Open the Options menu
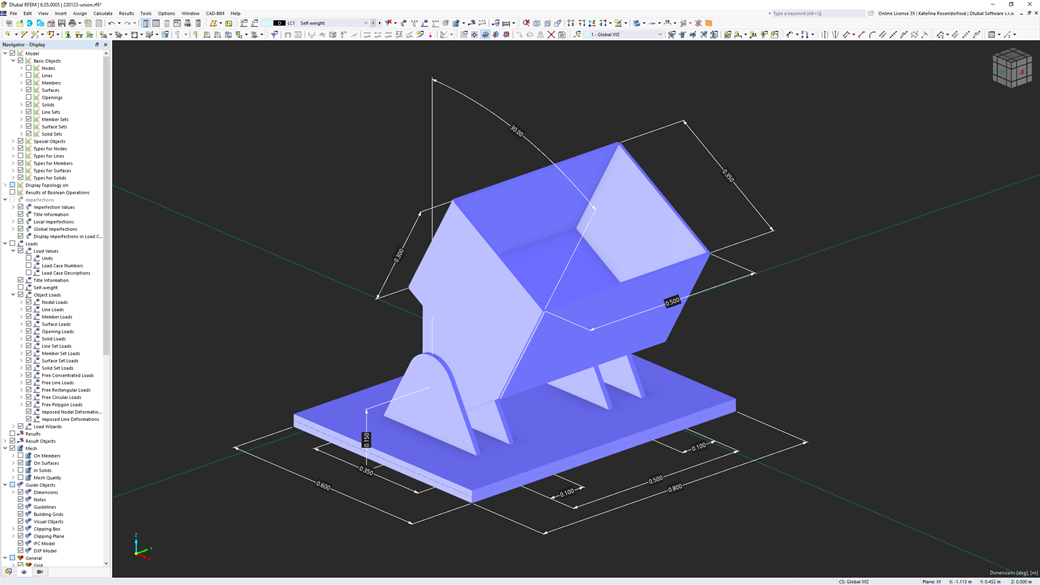1040x585 pixels. click(166, 13)
